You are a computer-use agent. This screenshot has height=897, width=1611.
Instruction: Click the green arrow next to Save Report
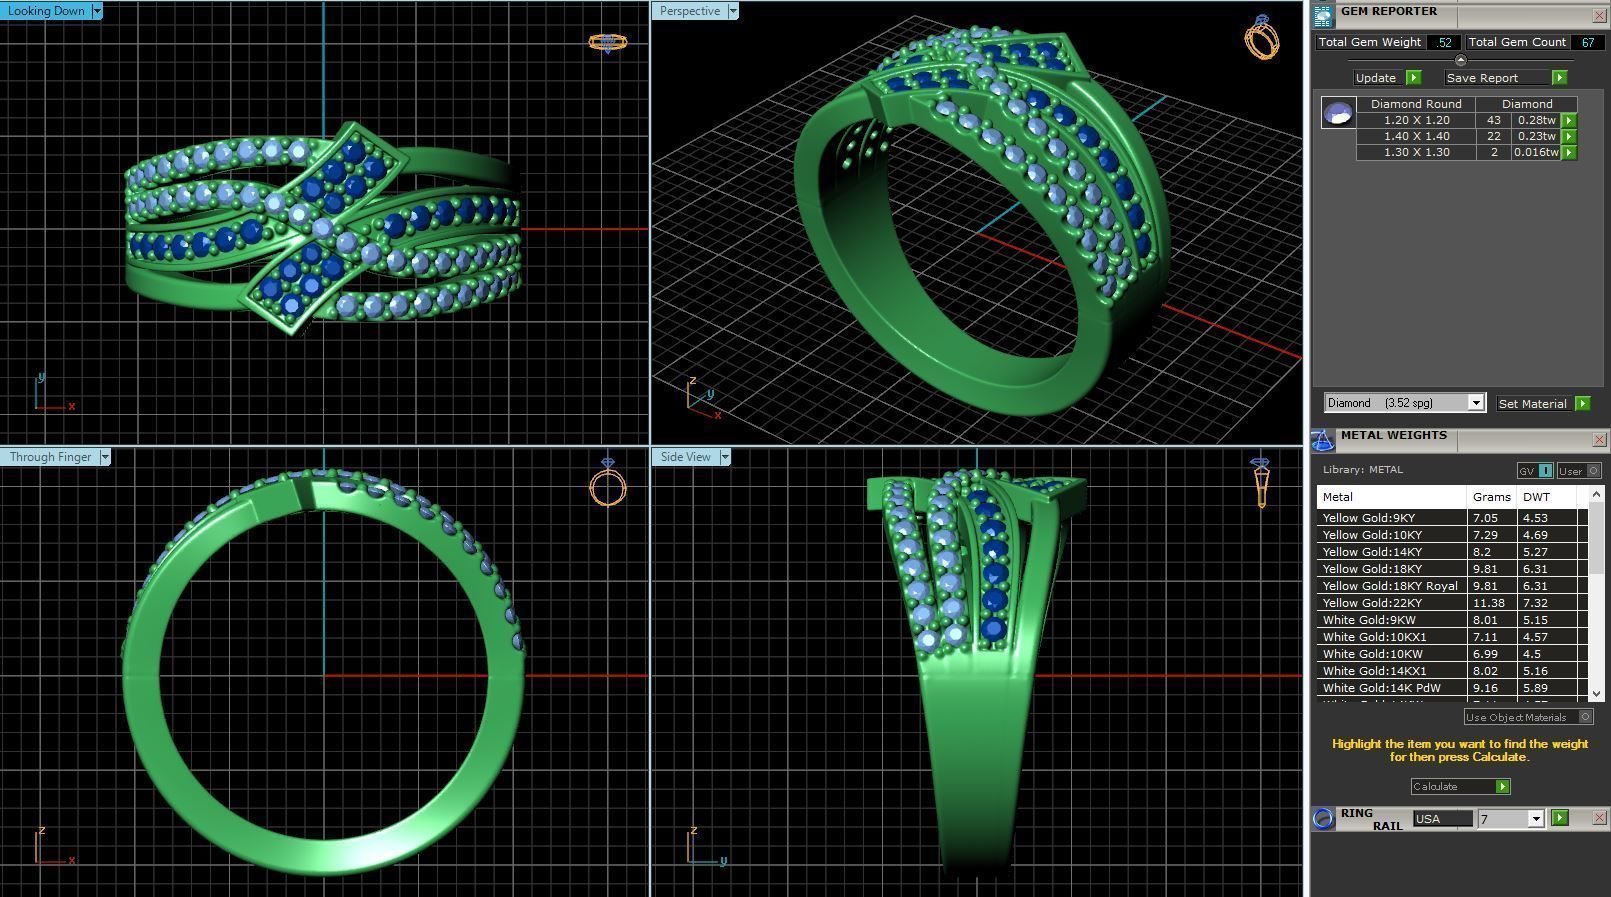1559,78
